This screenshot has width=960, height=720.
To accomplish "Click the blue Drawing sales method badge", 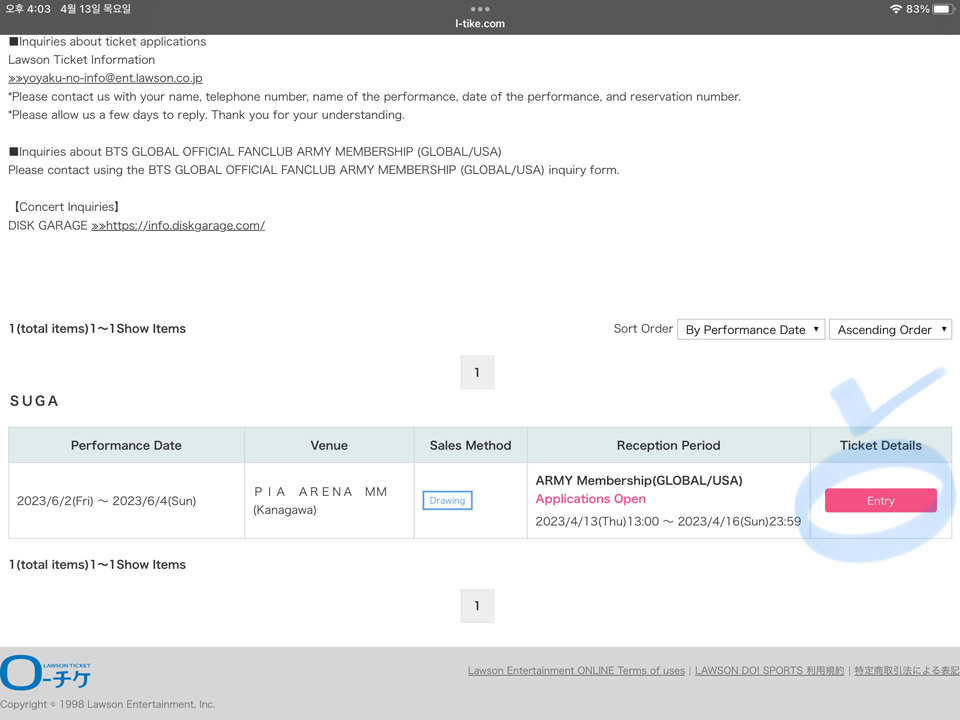I will pyautogui.click(x=447, y=500).
